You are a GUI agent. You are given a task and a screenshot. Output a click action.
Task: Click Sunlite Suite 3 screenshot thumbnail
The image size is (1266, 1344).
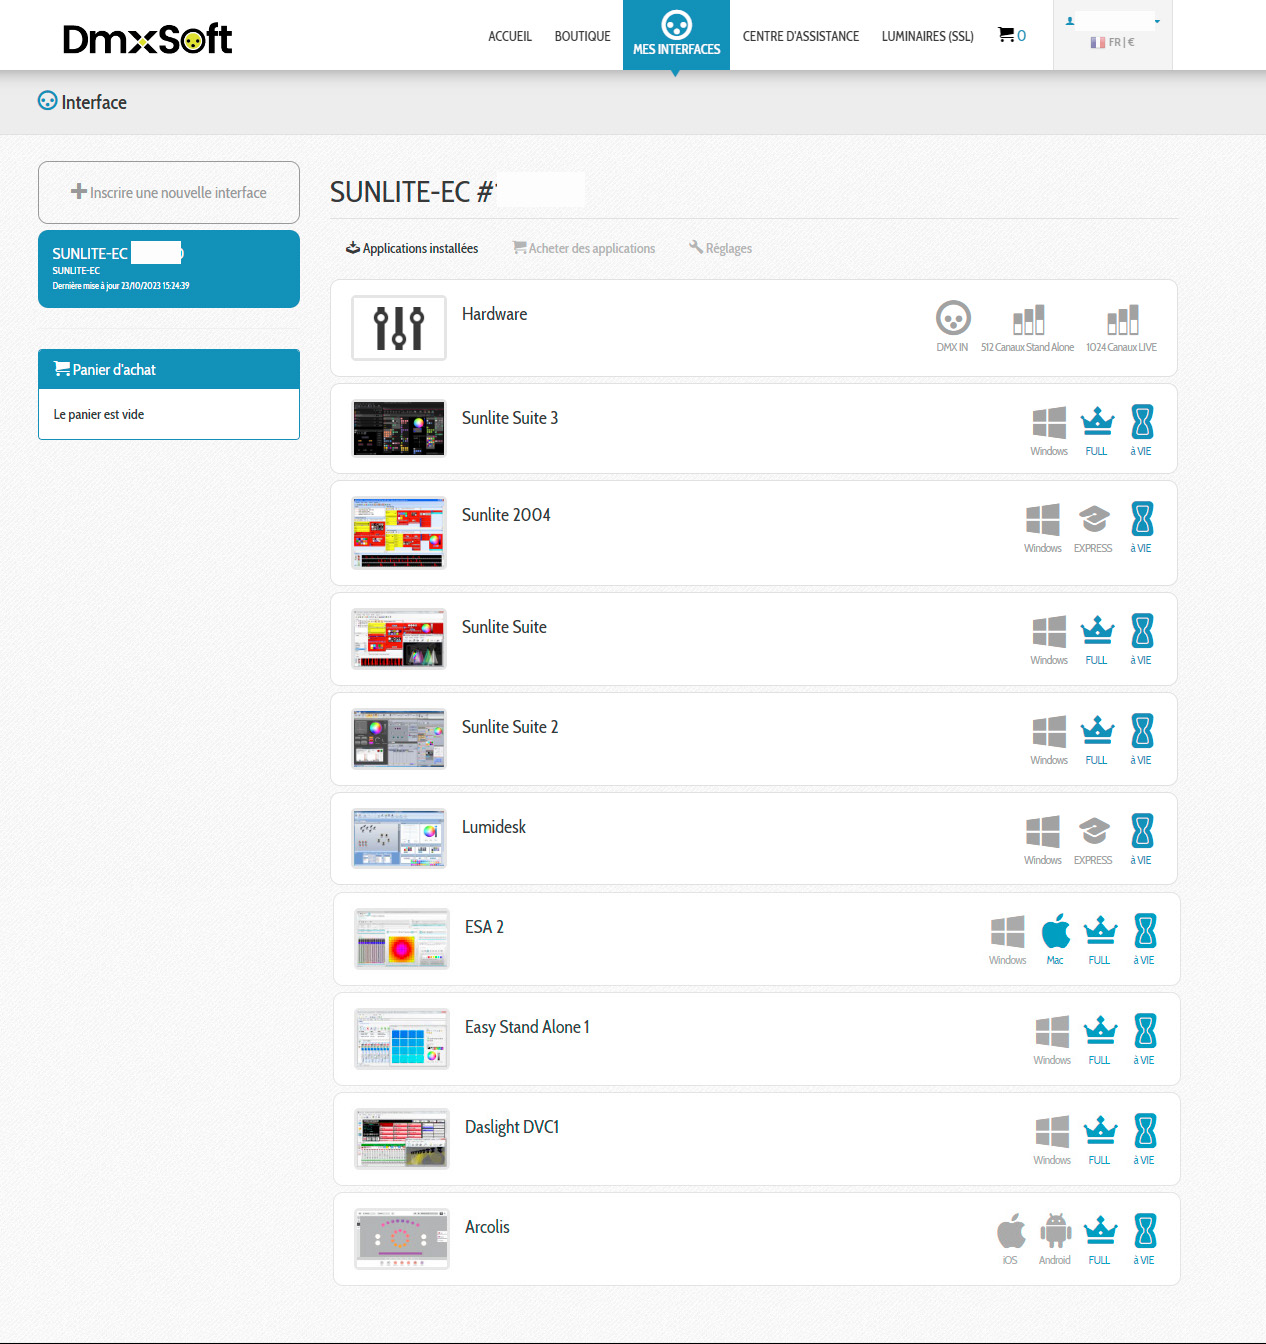pos(399,428)
